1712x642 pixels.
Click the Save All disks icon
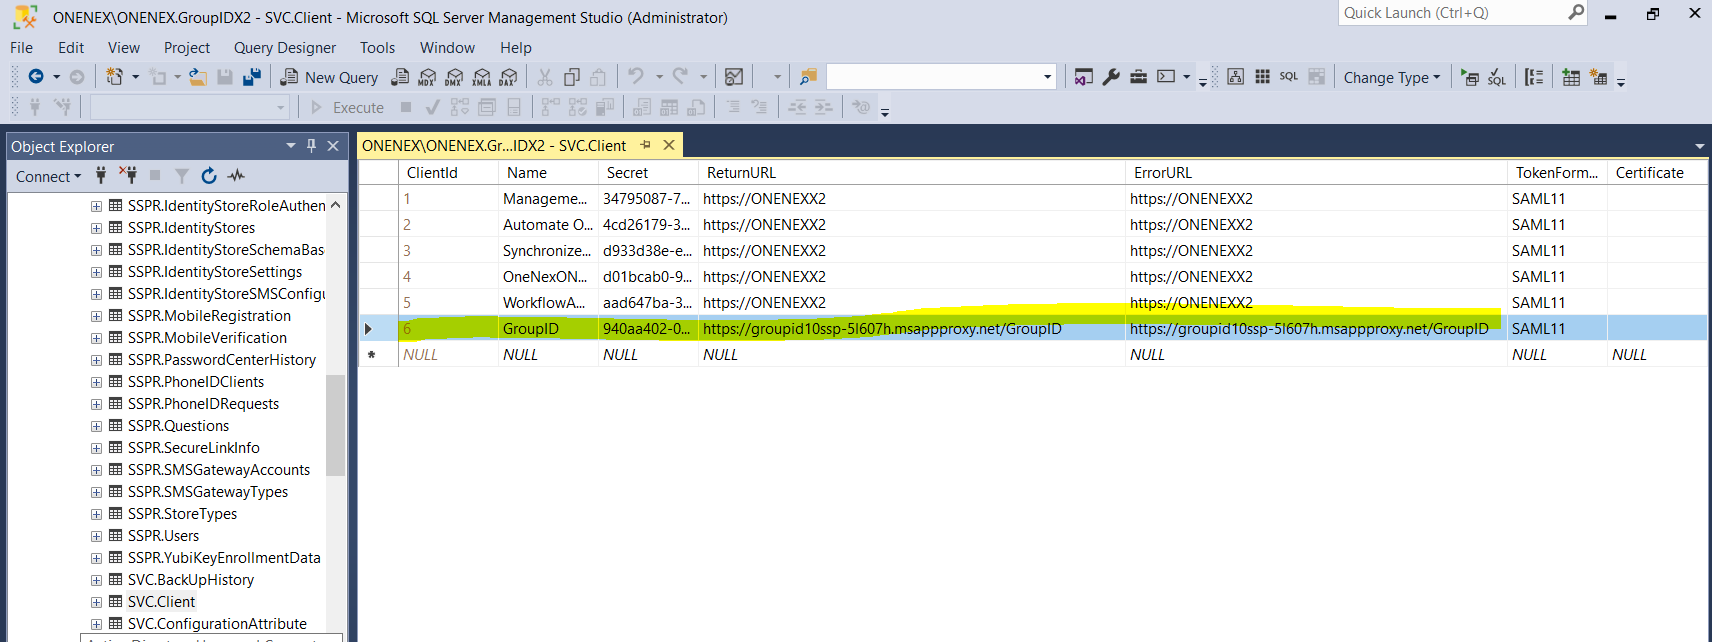pos(252,77)
